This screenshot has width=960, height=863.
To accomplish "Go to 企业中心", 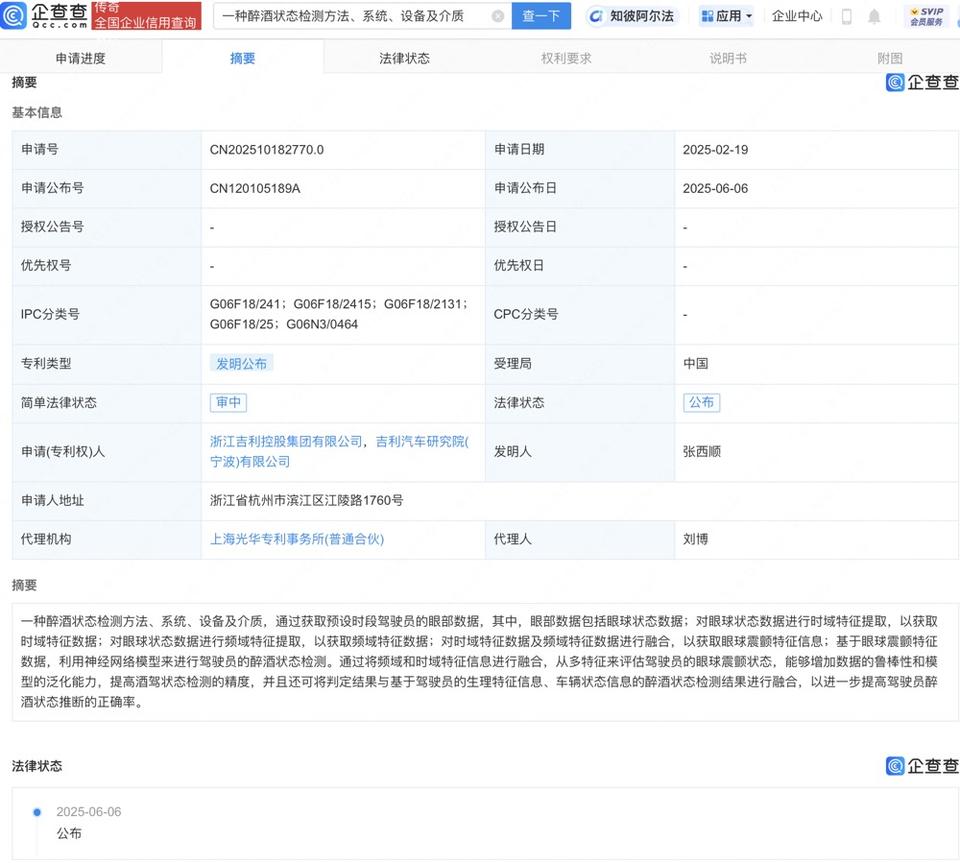I will click(x=797, y=17).
